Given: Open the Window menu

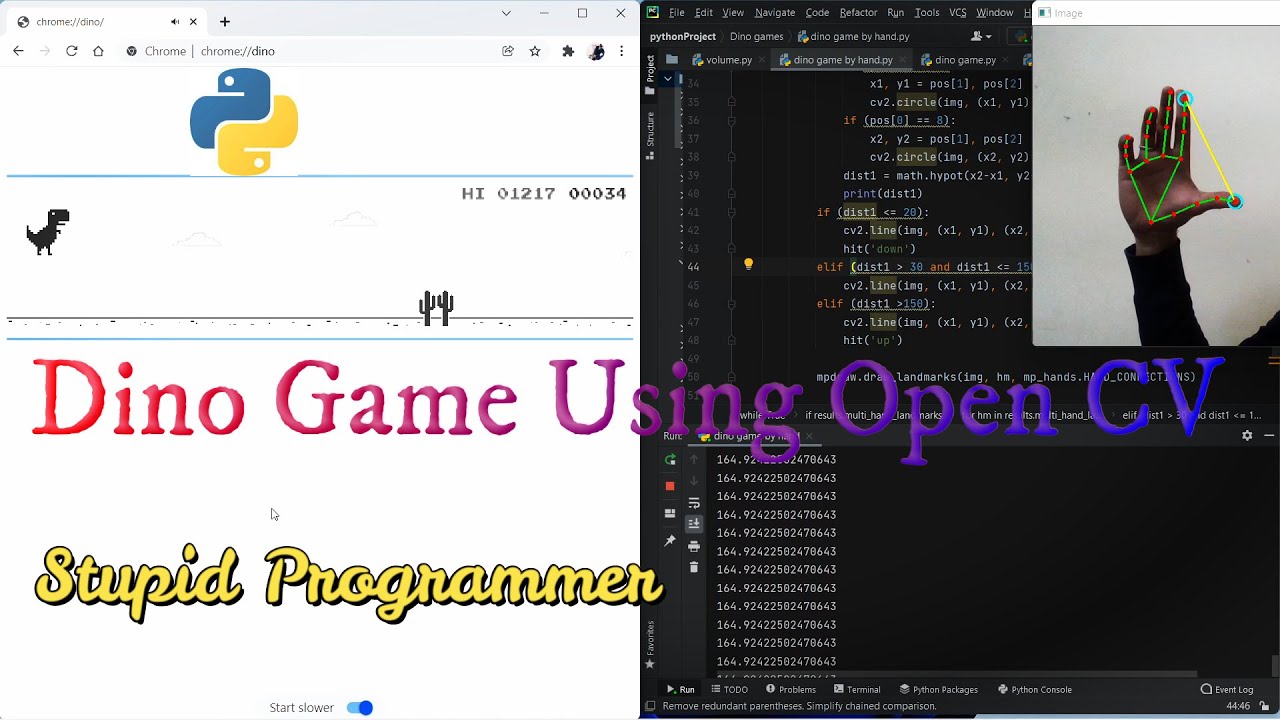Looking at the screenshot, I should tap(994, 13).
